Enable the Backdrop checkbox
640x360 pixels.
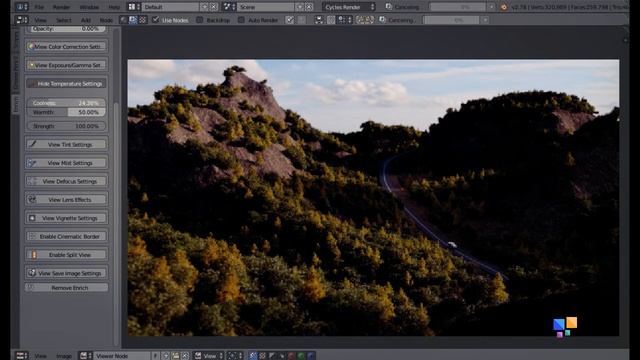(x=199, y=20)
